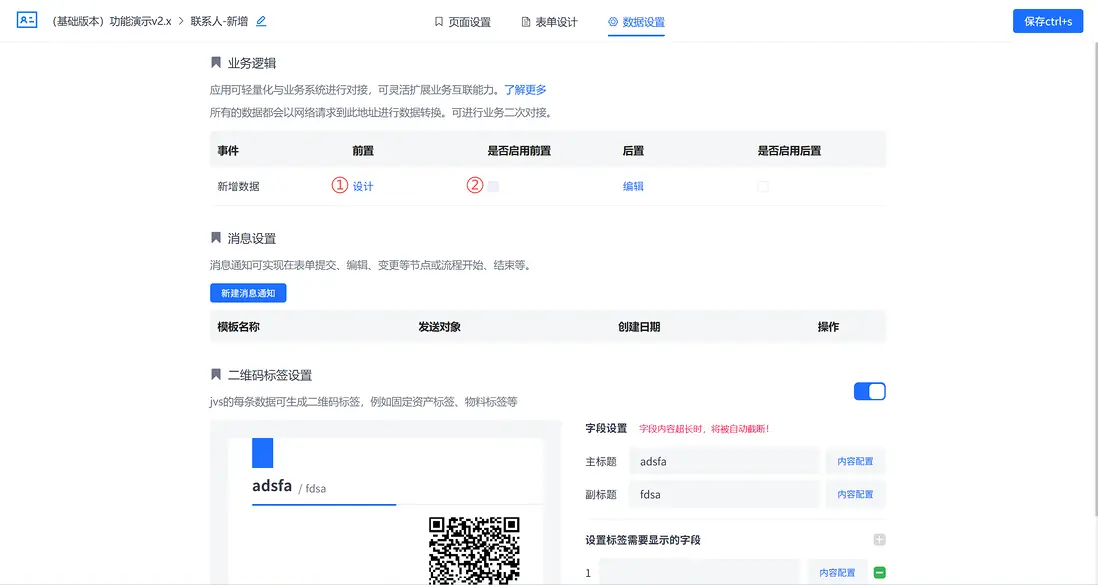Click the 副标题 input field containing fdsa
This screenshot has height=585, width=1098.
pos(724,494)
